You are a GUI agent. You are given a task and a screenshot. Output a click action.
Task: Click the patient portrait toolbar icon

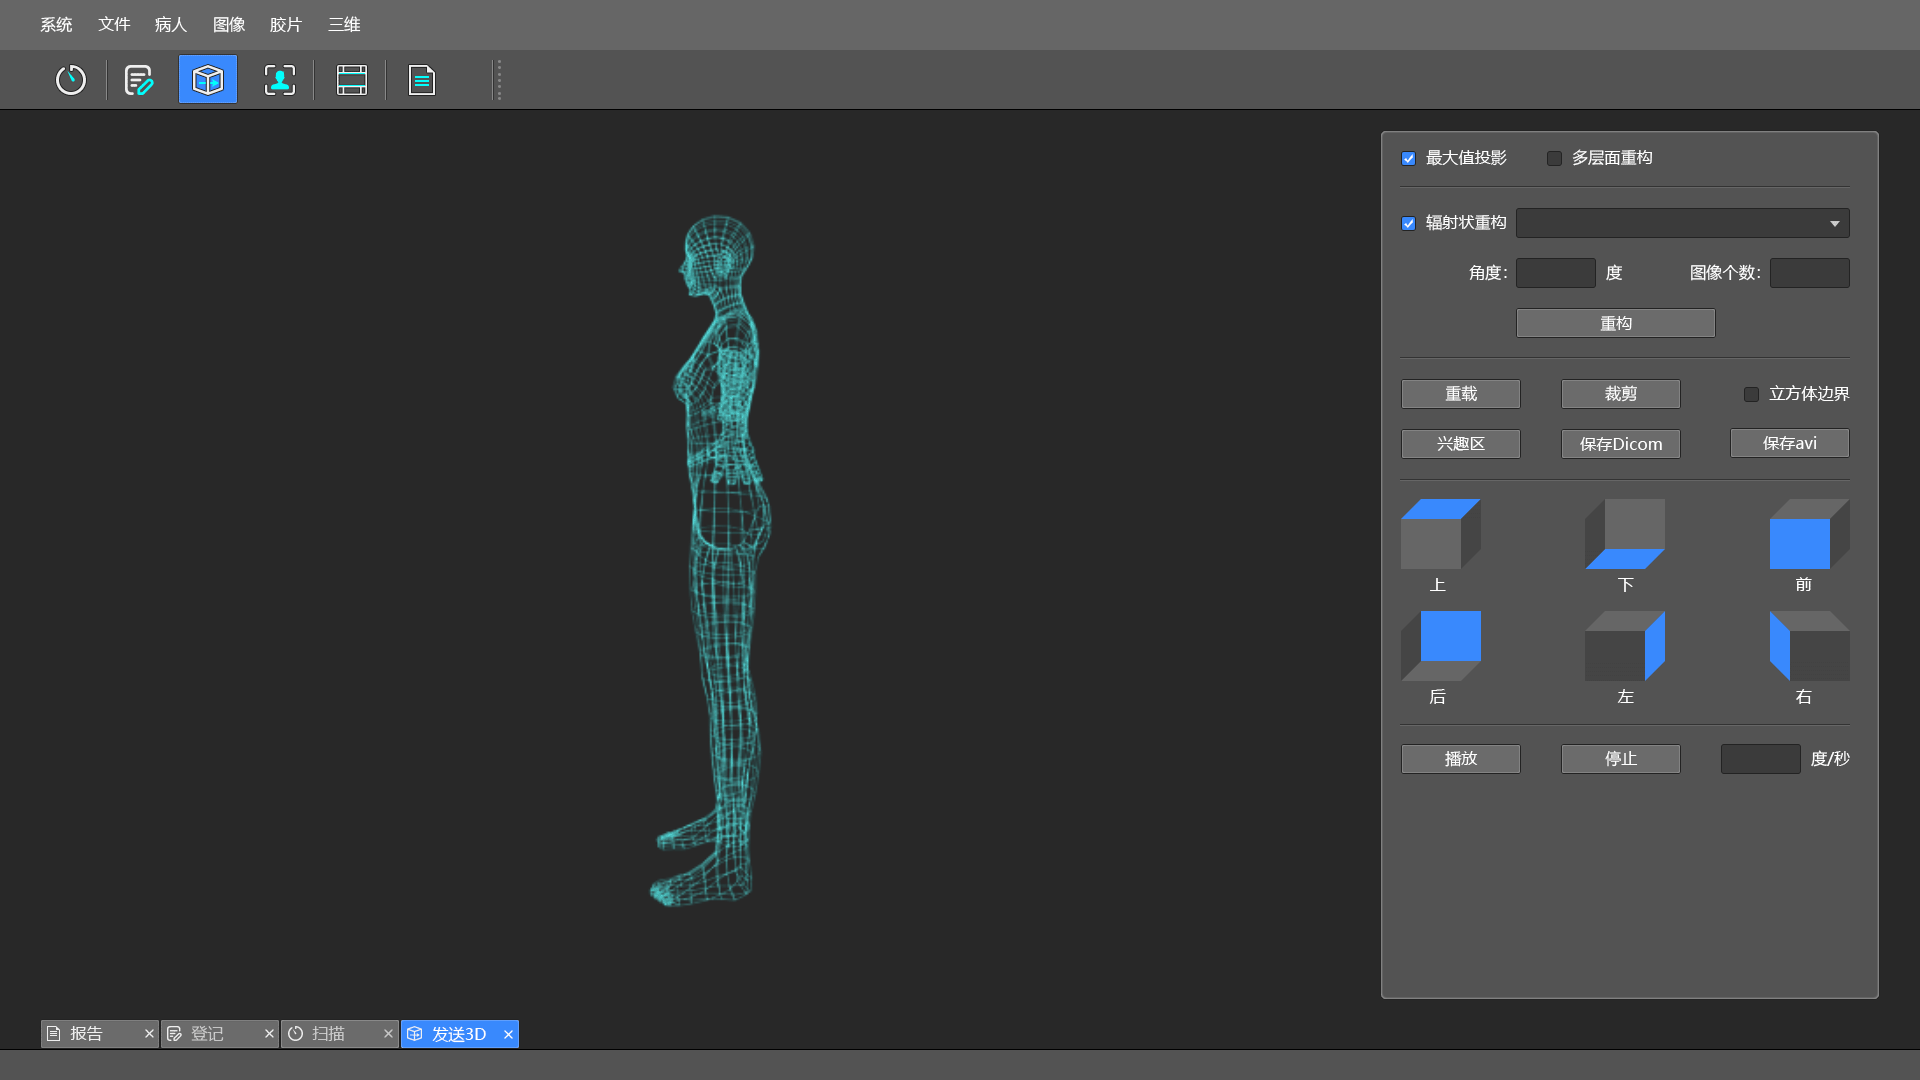pos(280,80)
